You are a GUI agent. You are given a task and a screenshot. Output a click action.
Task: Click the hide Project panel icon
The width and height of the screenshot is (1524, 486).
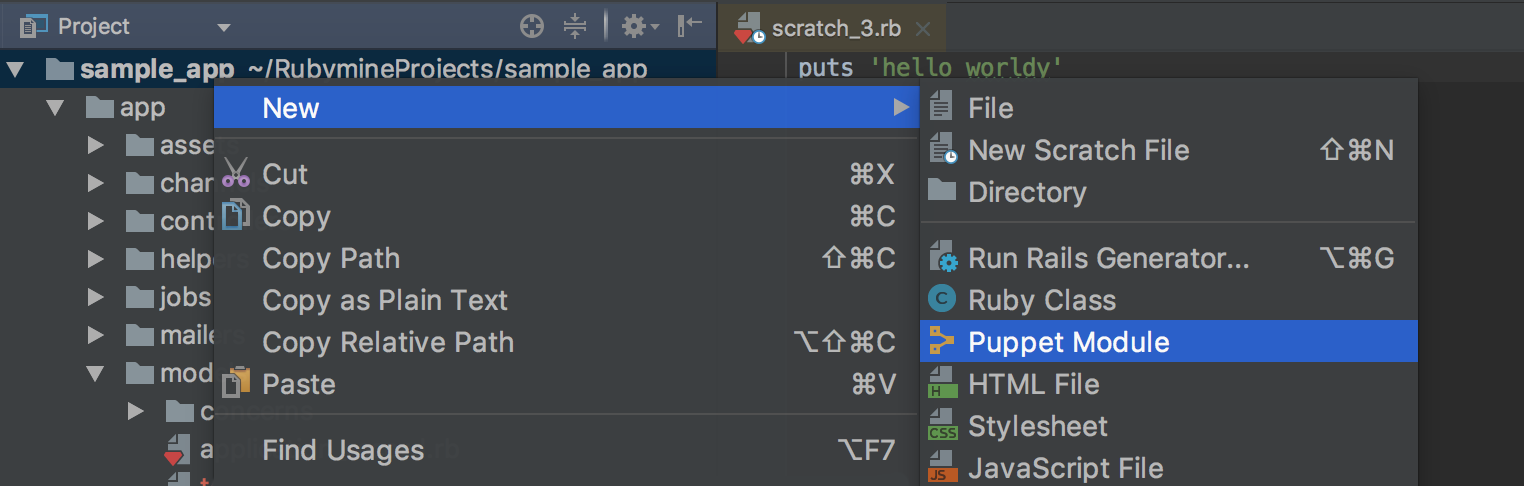click(x=689, y=26)
